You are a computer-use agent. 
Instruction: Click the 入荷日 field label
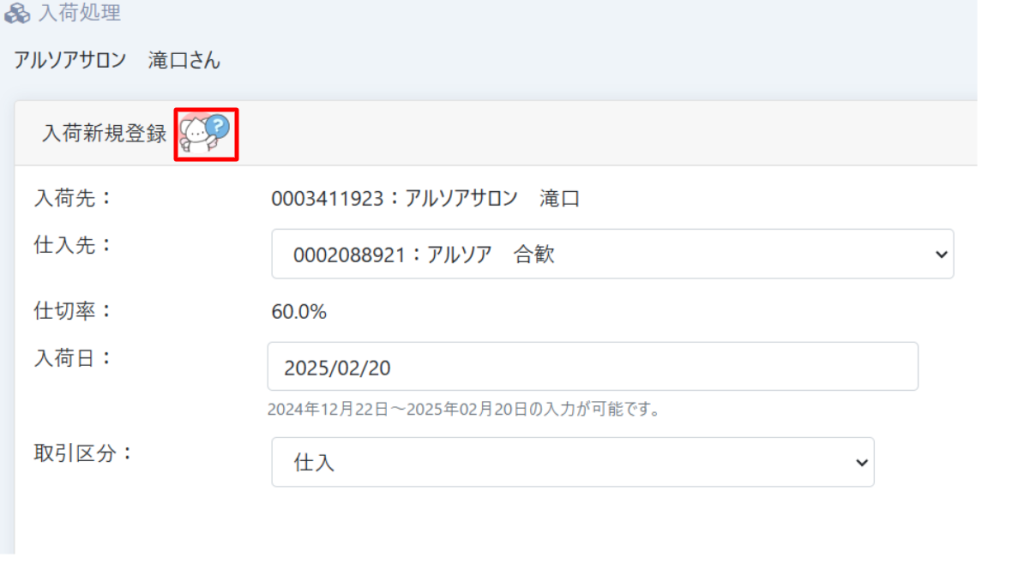[x=74, y=359]
